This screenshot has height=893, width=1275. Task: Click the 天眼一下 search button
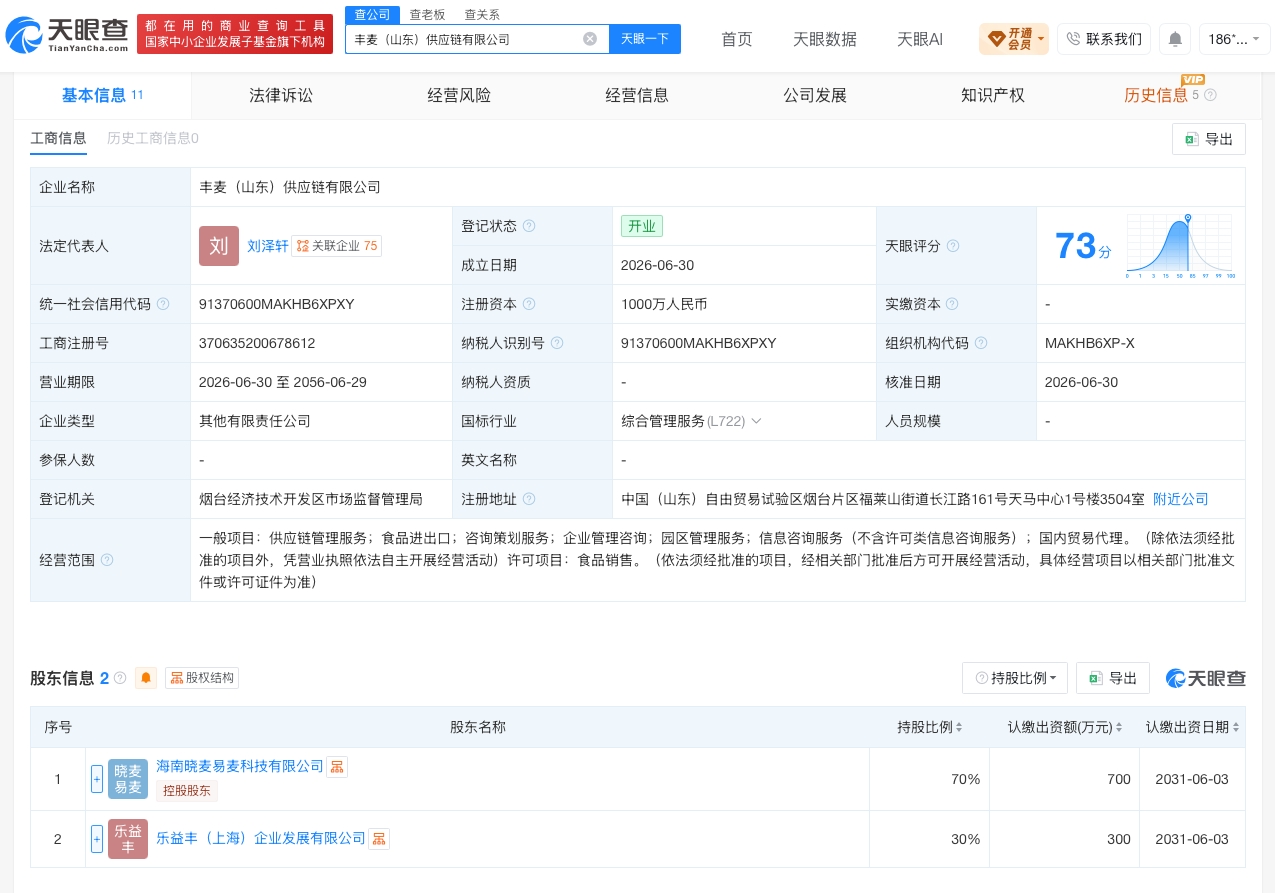[645, 39]
